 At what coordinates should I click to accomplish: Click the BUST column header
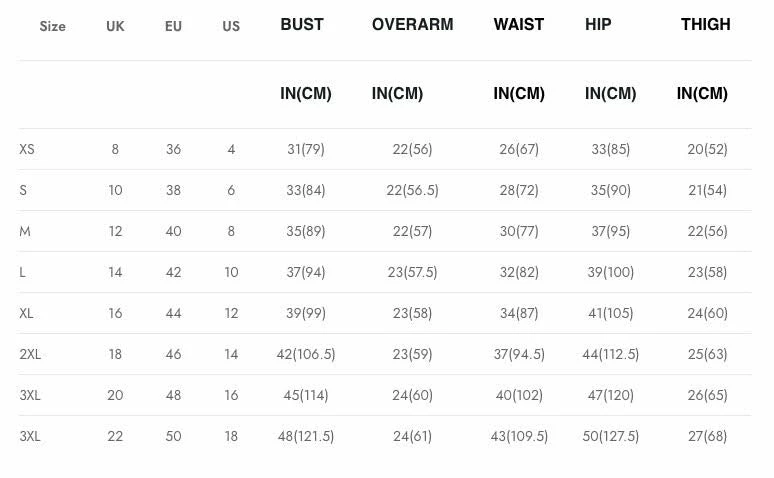(x=302, y=25)
